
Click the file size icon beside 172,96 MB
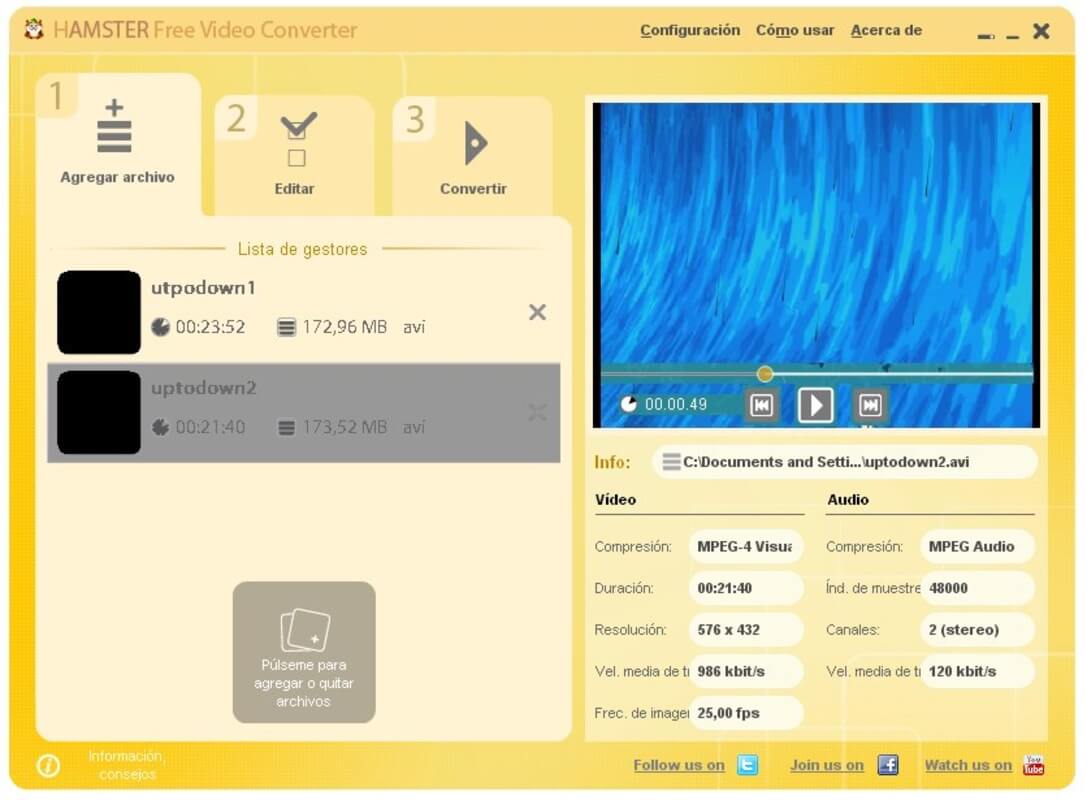tap(286, 327)
